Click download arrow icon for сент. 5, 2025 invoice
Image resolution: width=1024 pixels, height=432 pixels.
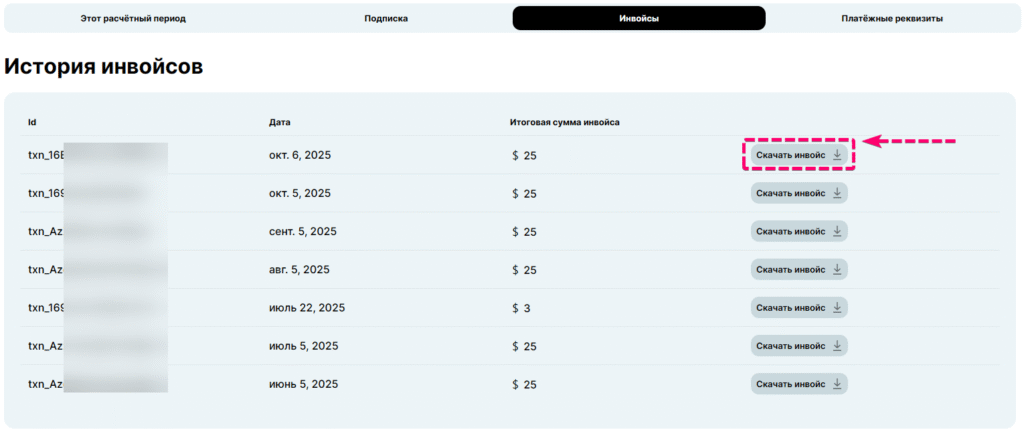837,231
